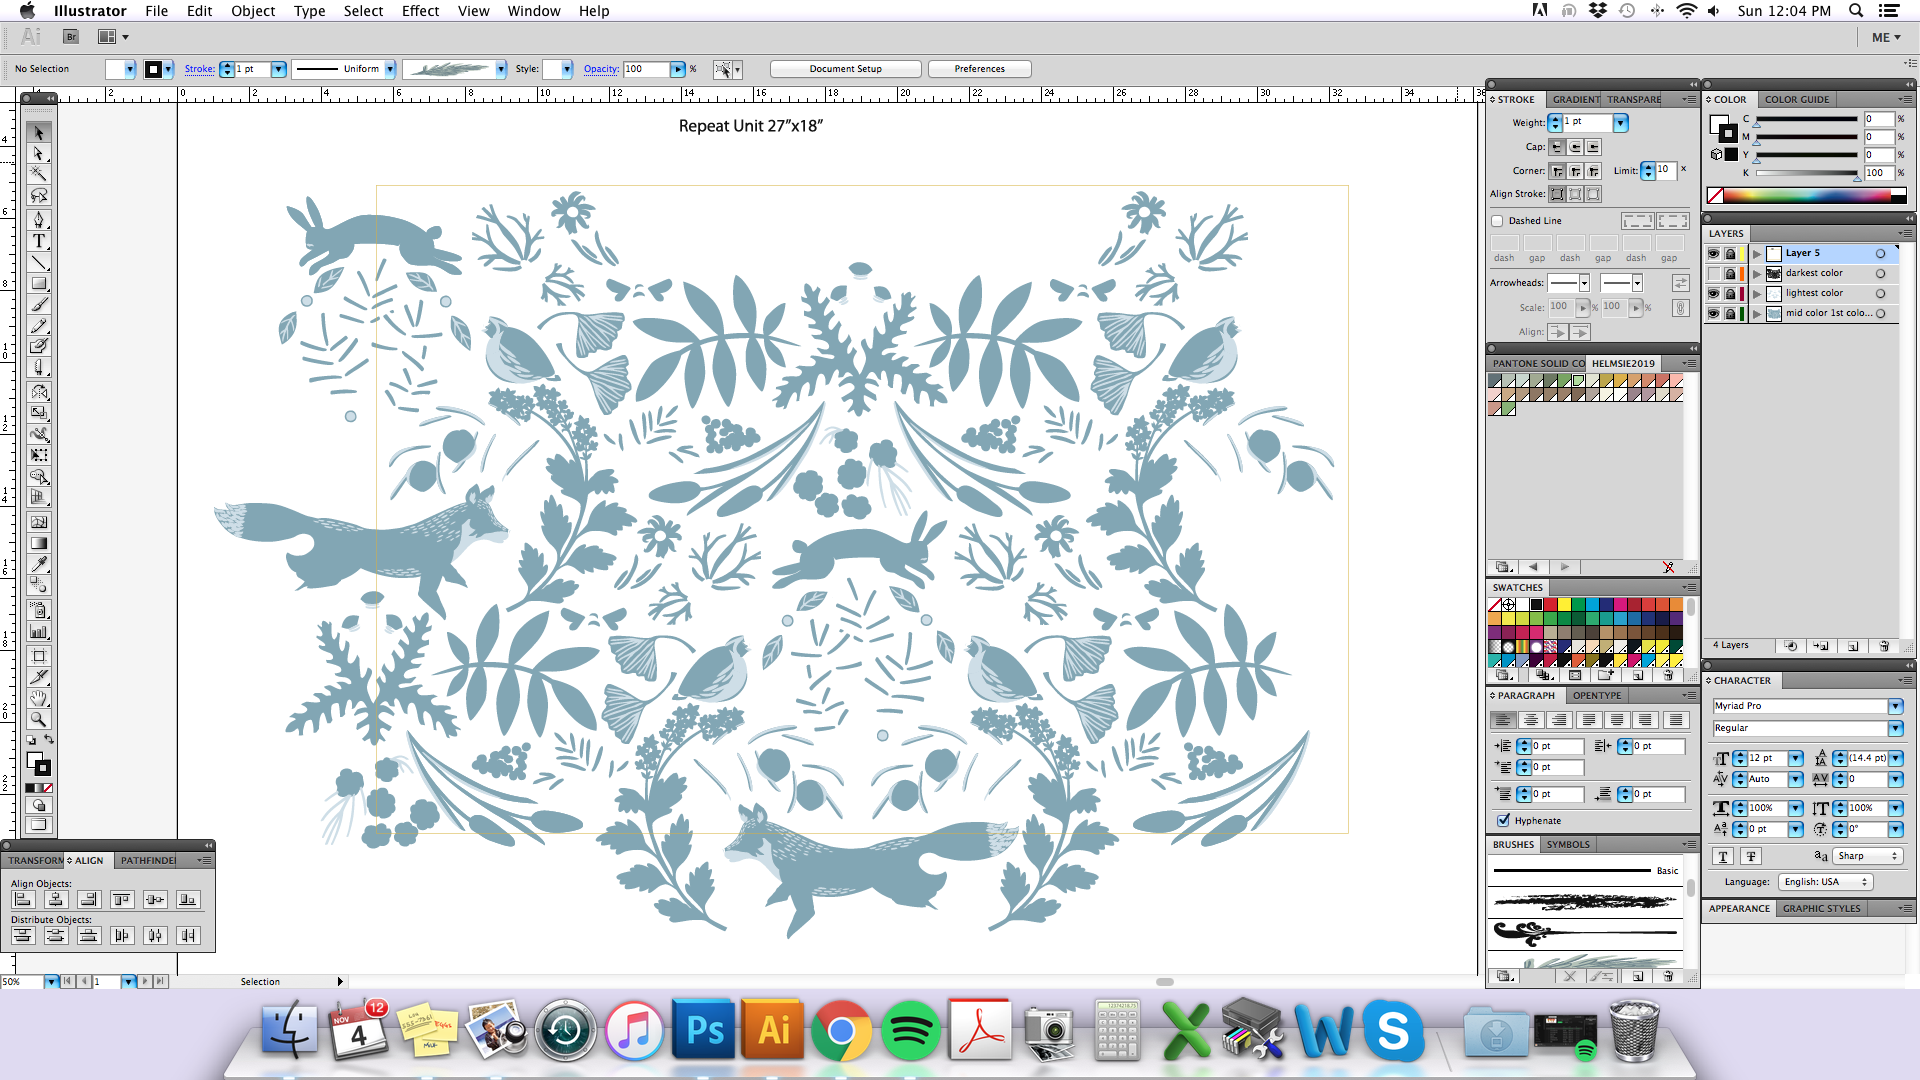1920x1080 pixels.
Task: Select the Pen tool
Action: click(x=39, y=219)
